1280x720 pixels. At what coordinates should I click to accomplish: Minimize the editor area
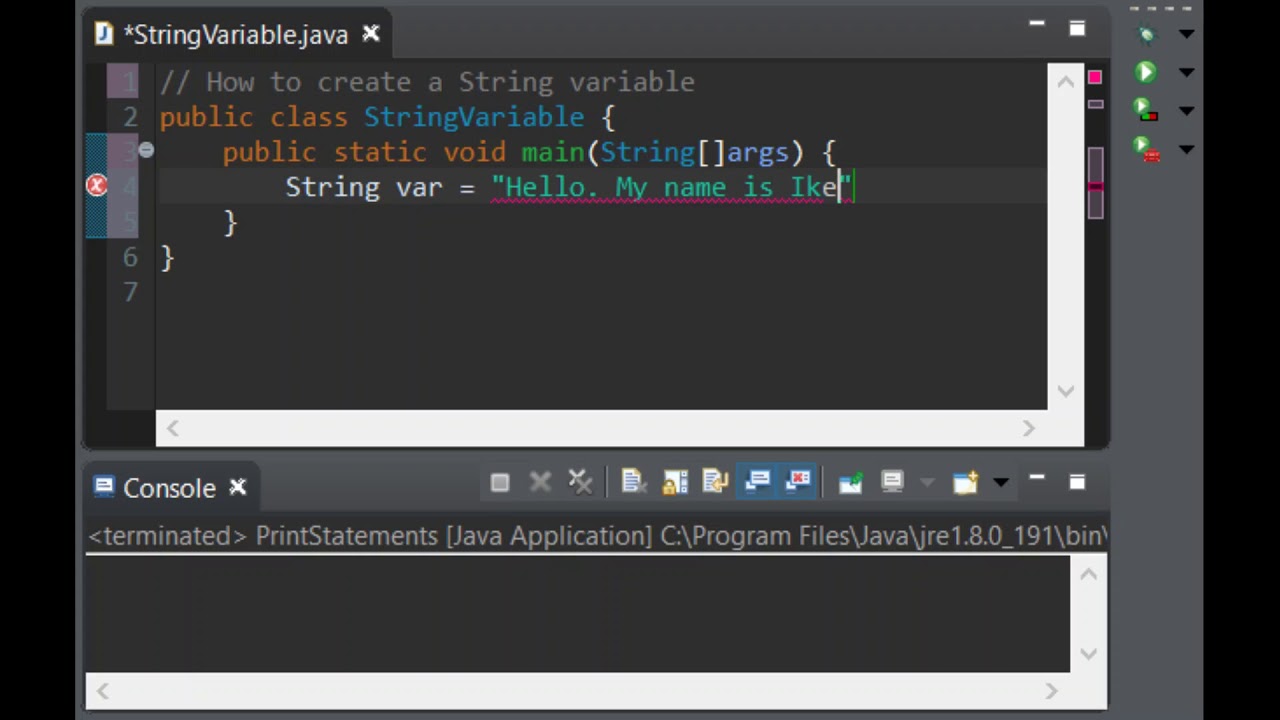point(1037,24)
